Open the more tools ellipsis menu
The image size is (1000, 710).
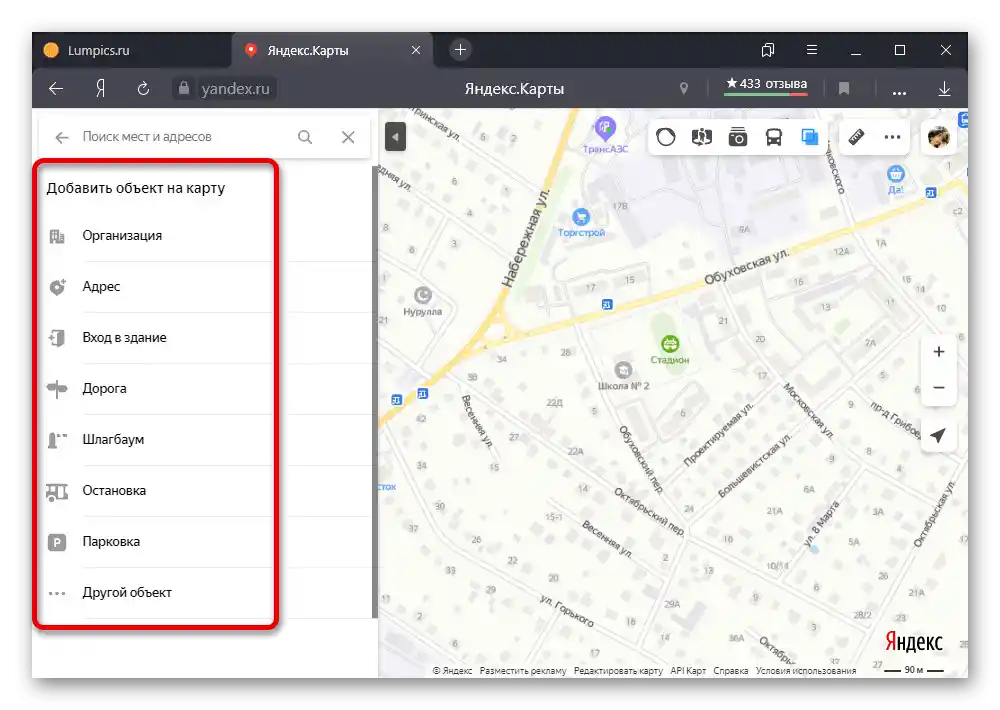tap(893, 136)
